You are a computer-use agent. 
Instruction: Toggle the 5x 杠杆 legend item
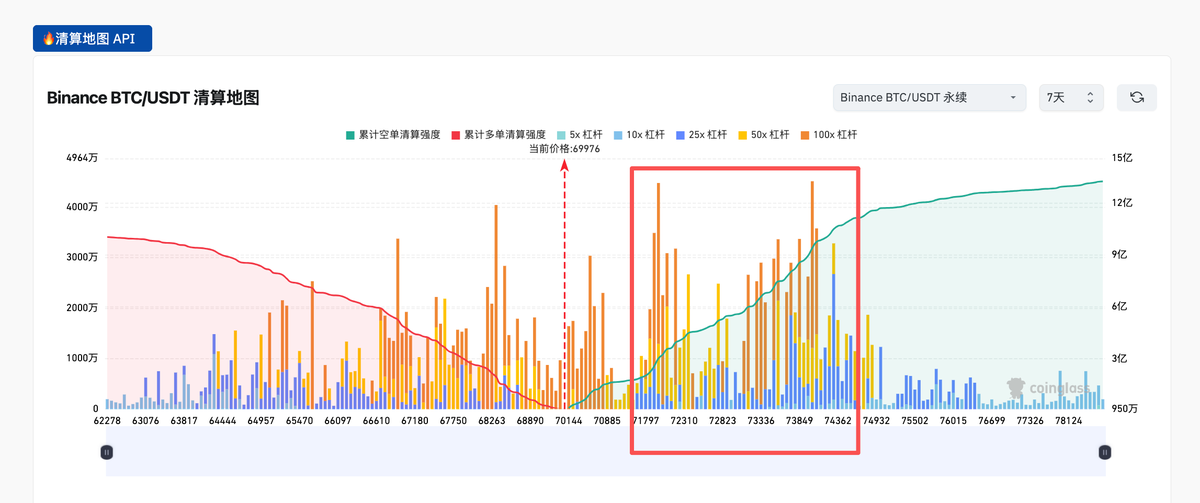pos(579,134)
